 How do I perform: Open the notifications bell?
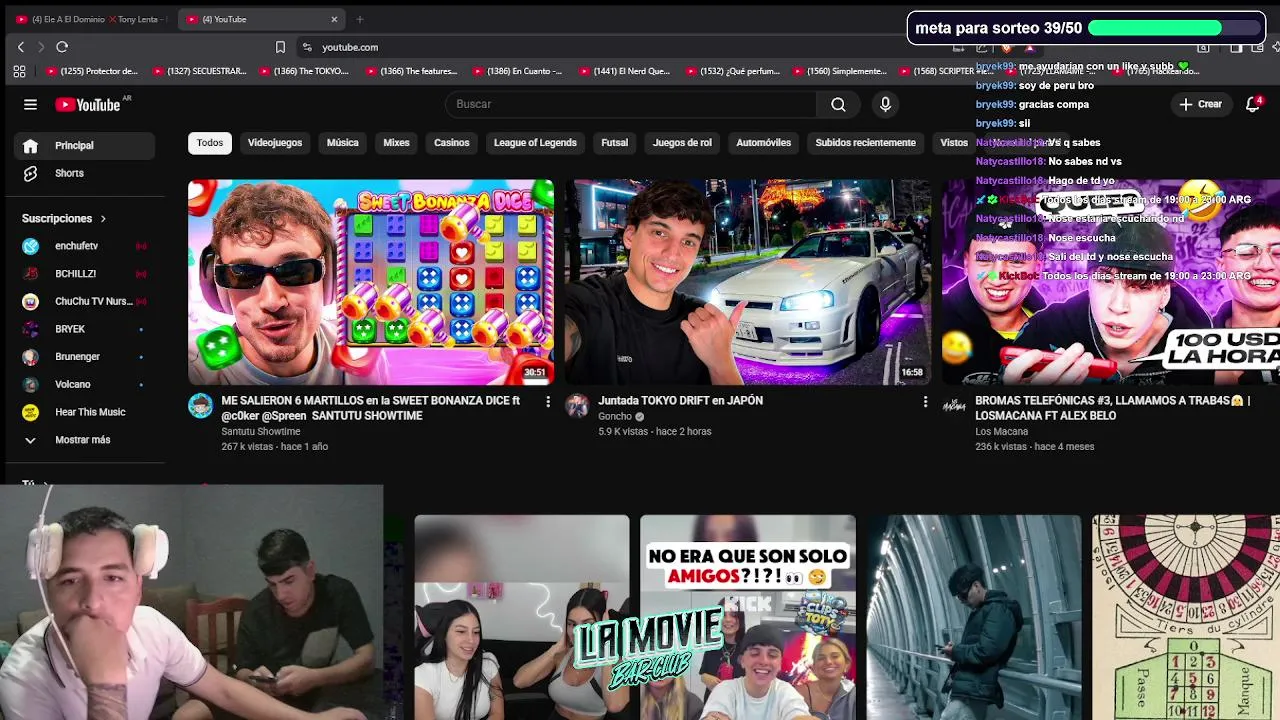pyautogui.click(x=1253, y=104)
